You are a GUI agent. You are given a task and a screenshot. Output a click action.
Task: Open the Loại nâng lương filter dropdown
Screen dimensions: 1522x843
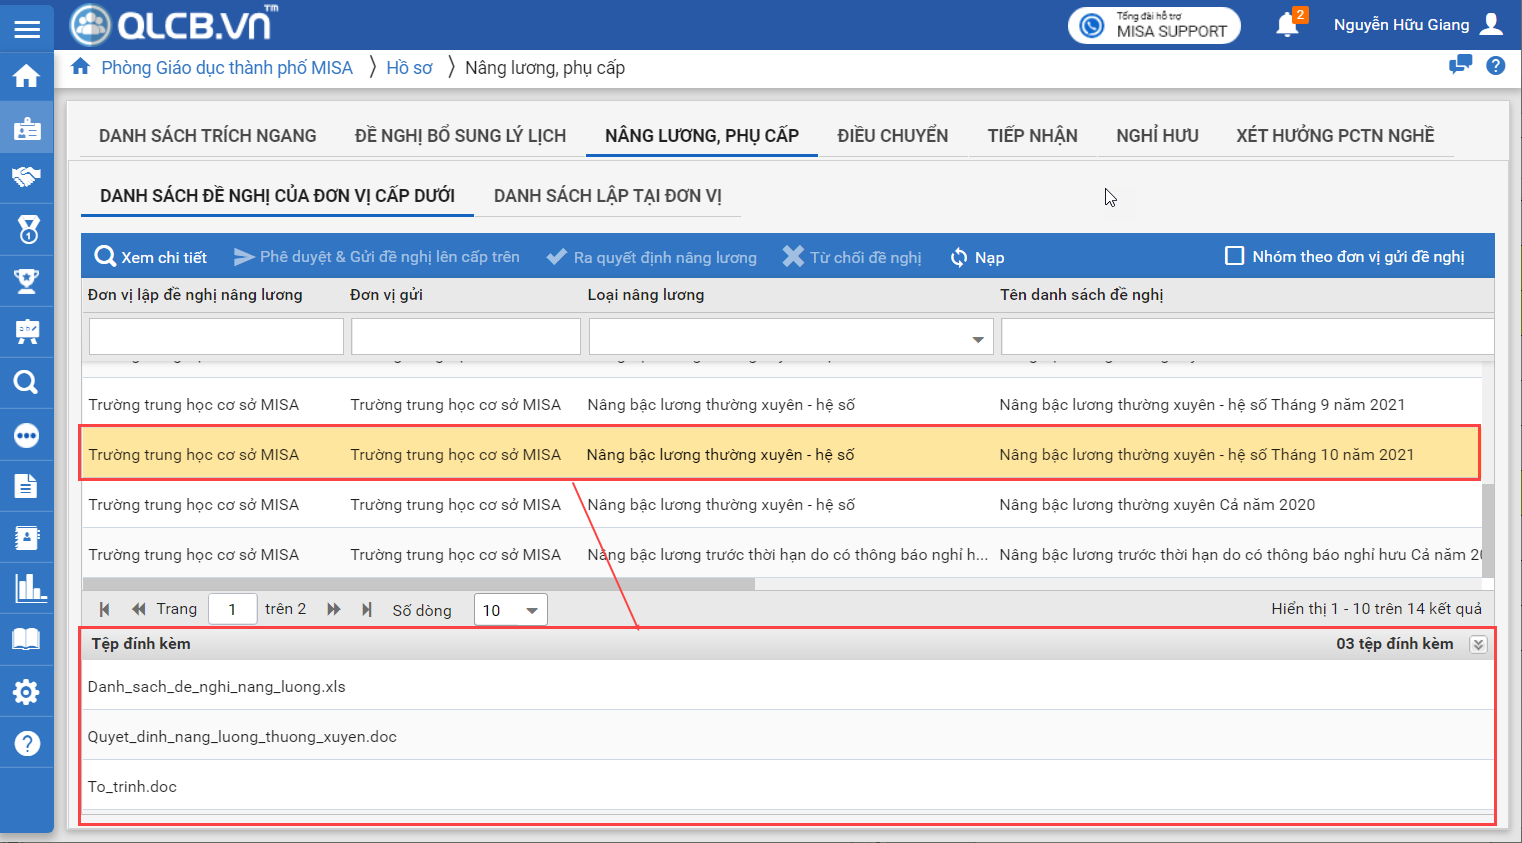tap(977, 339)
